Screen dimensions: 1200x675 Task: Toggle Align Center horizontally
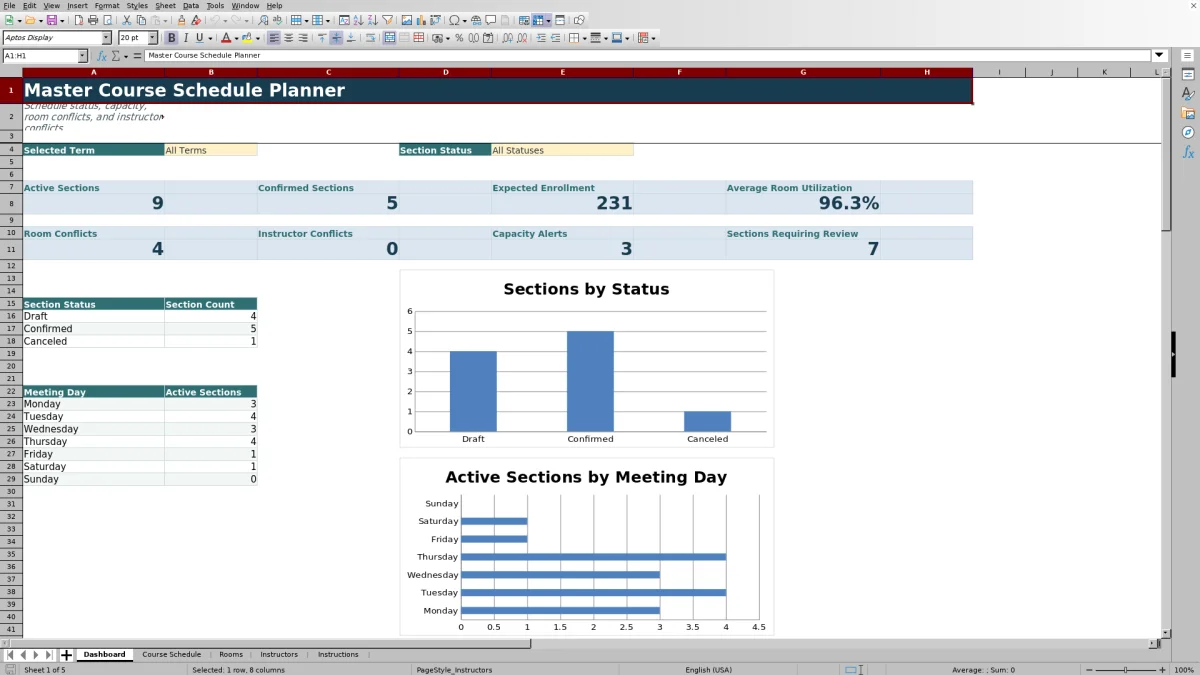point(289,38)
